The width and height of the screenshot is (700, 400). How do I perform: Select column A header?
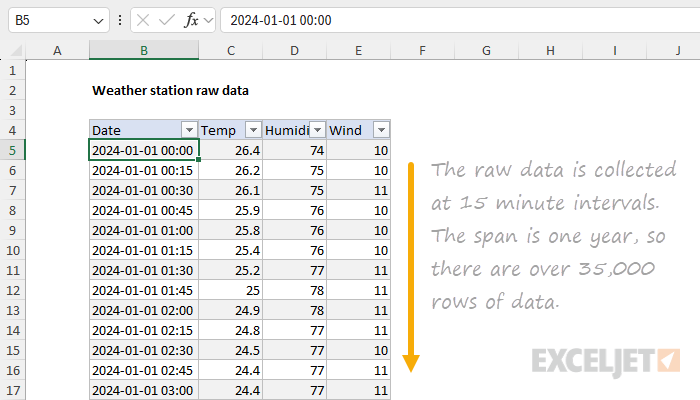[57, 50]
